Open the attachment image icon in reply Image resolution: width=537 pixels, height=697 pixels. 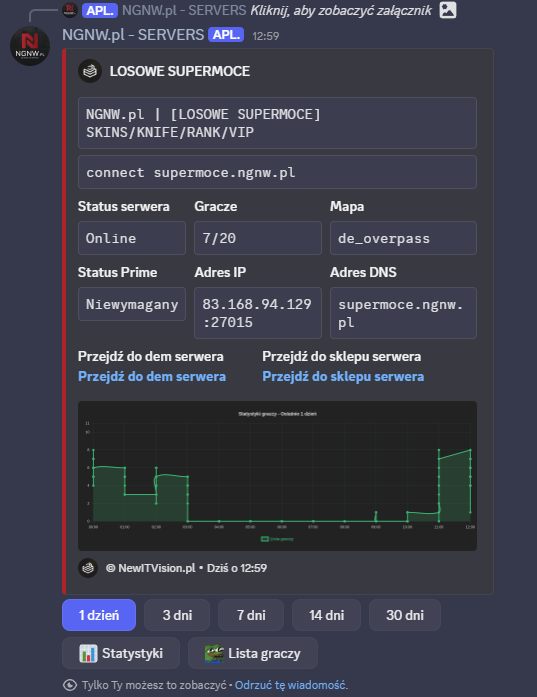click(448, 10)
